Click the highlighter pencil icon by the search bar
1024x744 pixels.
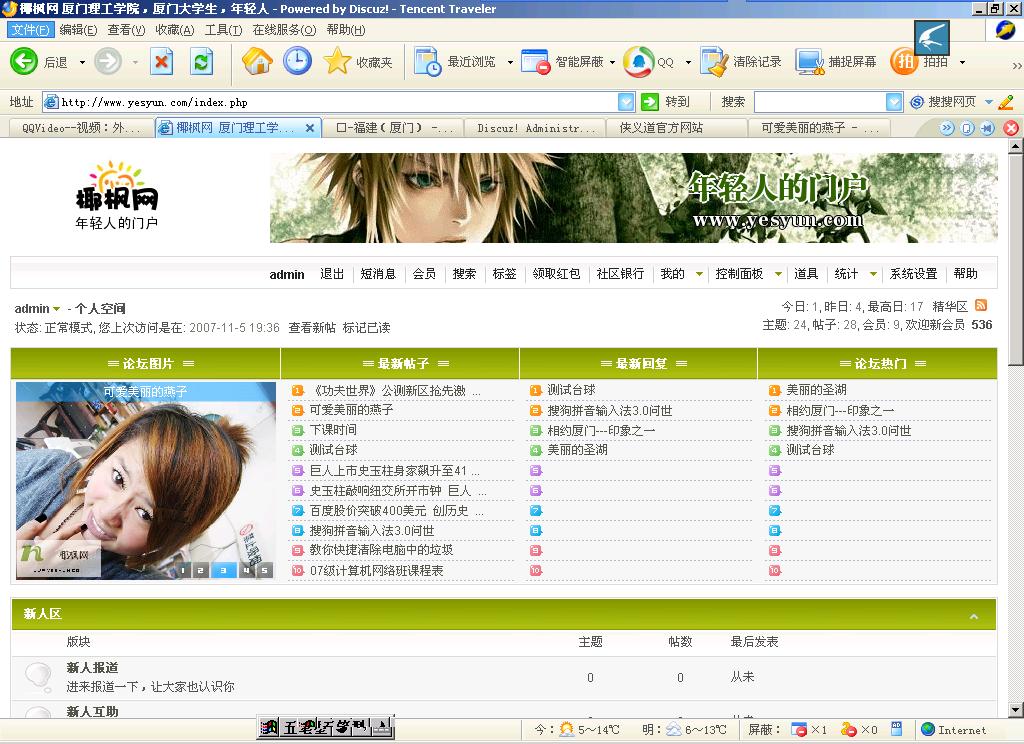point(1006,102)
